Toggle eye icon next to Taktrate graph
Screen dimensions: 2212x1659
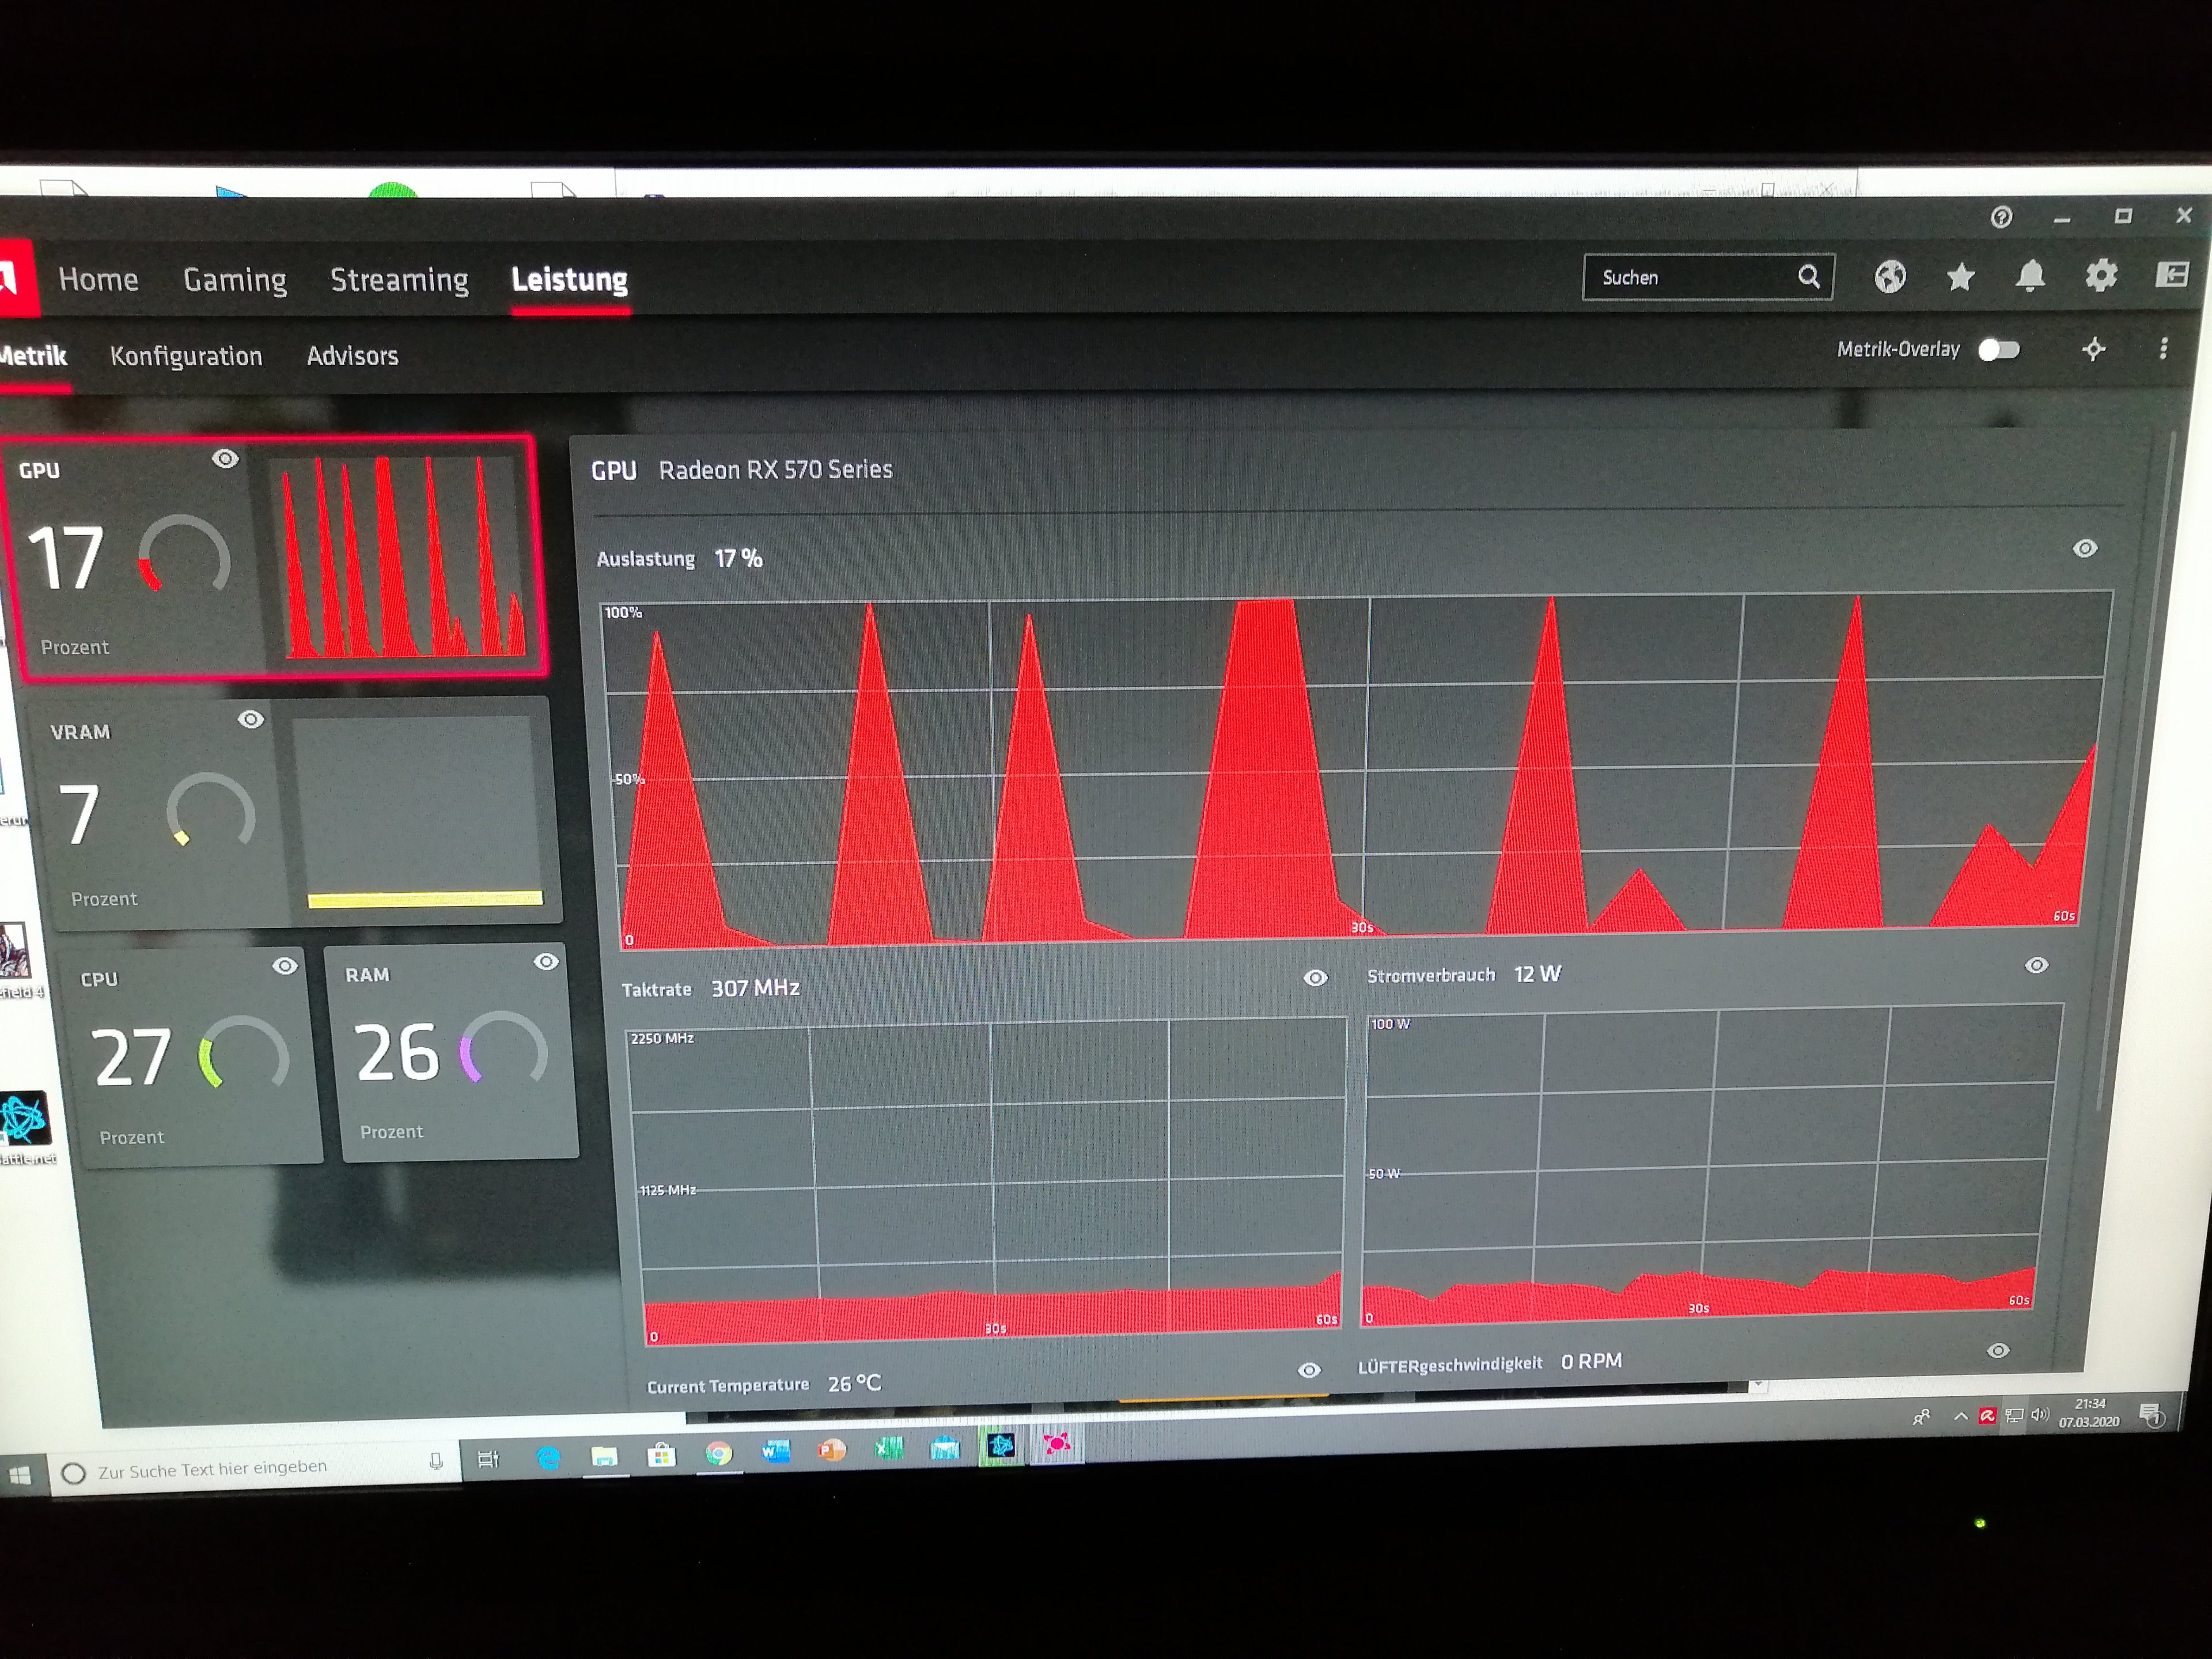pos(1315,978)
